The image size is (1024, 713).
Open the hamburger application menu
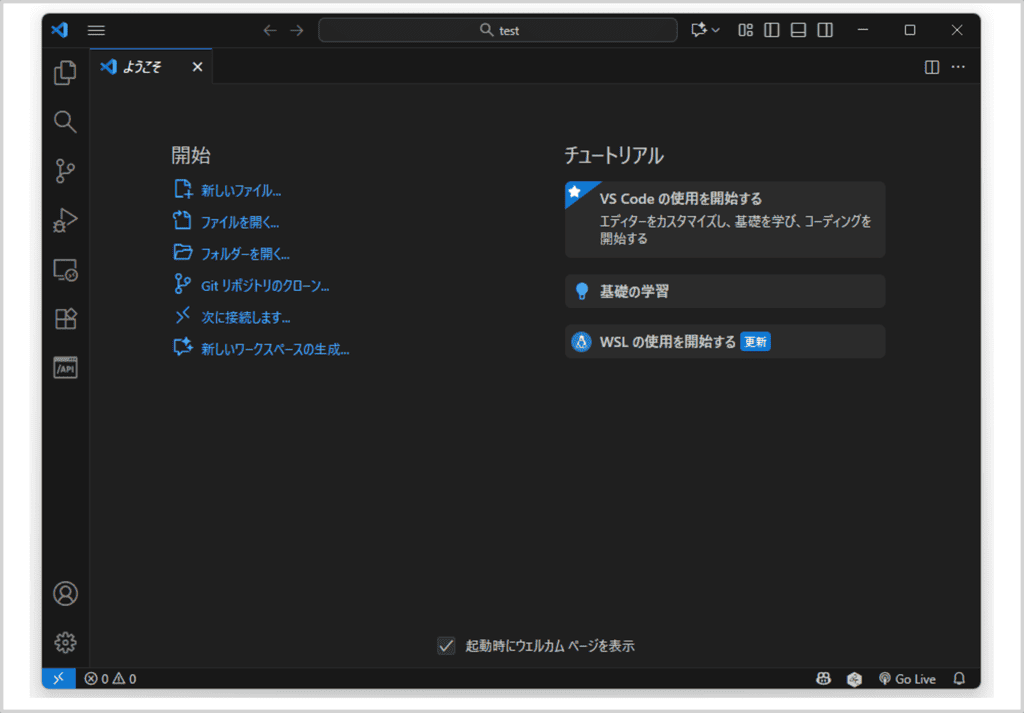click(96, 30)
